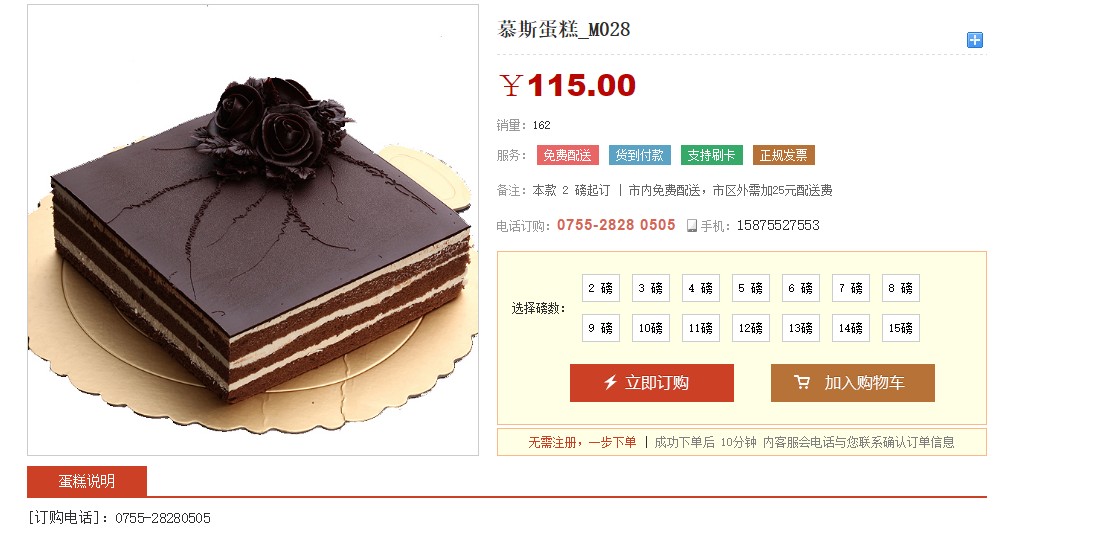Pick the 8 磅 weight box
Screen dimensions: 1096x540
coord(900,288)
